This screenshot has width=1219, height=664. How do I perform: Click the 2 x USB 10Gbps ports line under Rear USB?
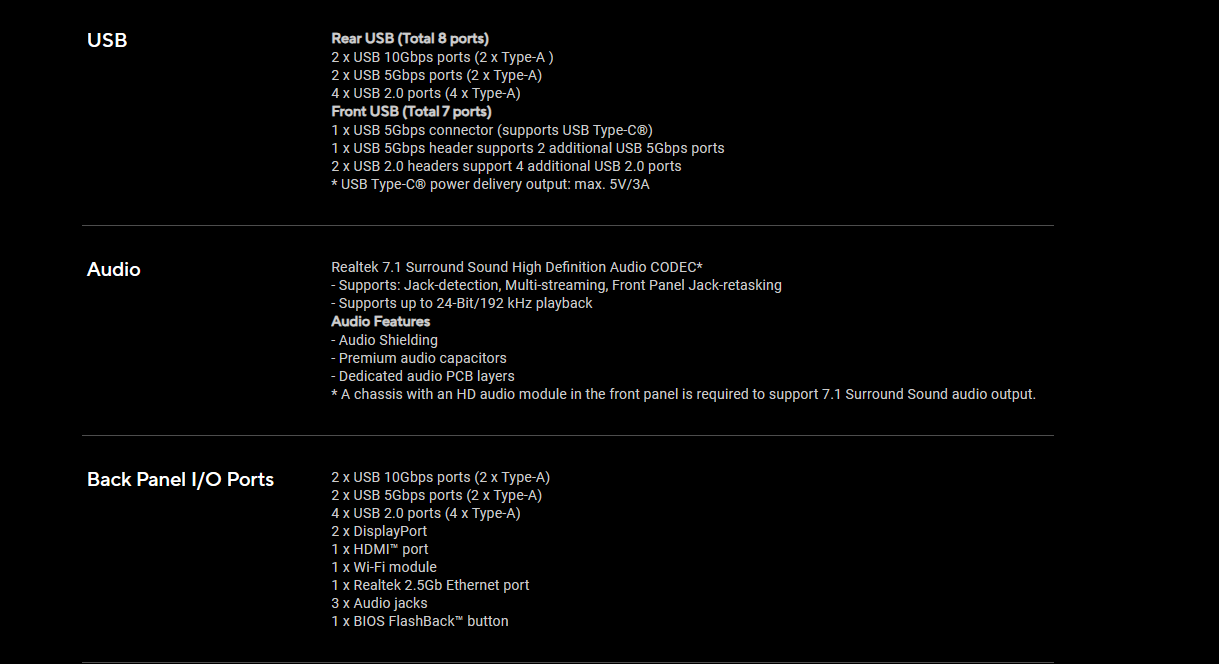coord(442,57)
